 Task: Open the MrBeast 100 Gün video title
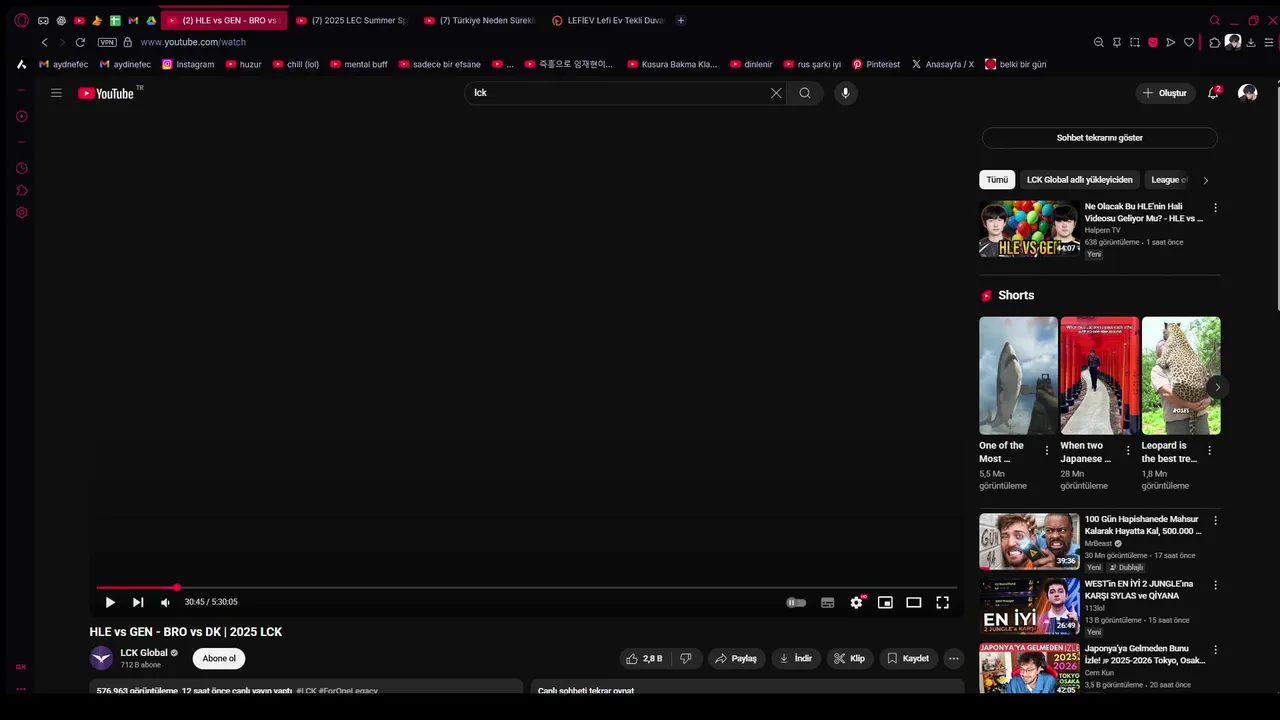pyautogui.click(x=1143, y=525)
